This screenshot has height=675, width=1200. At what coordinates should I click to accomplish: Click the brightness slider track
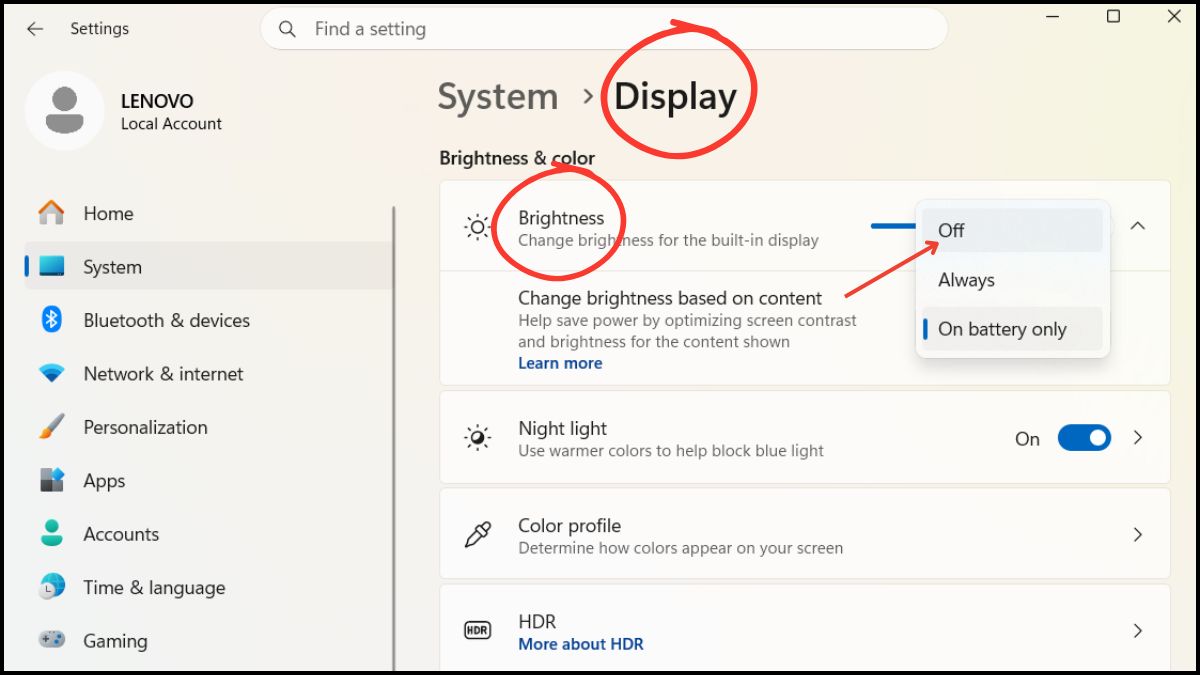pyautogui.click(x=893, y=226)
